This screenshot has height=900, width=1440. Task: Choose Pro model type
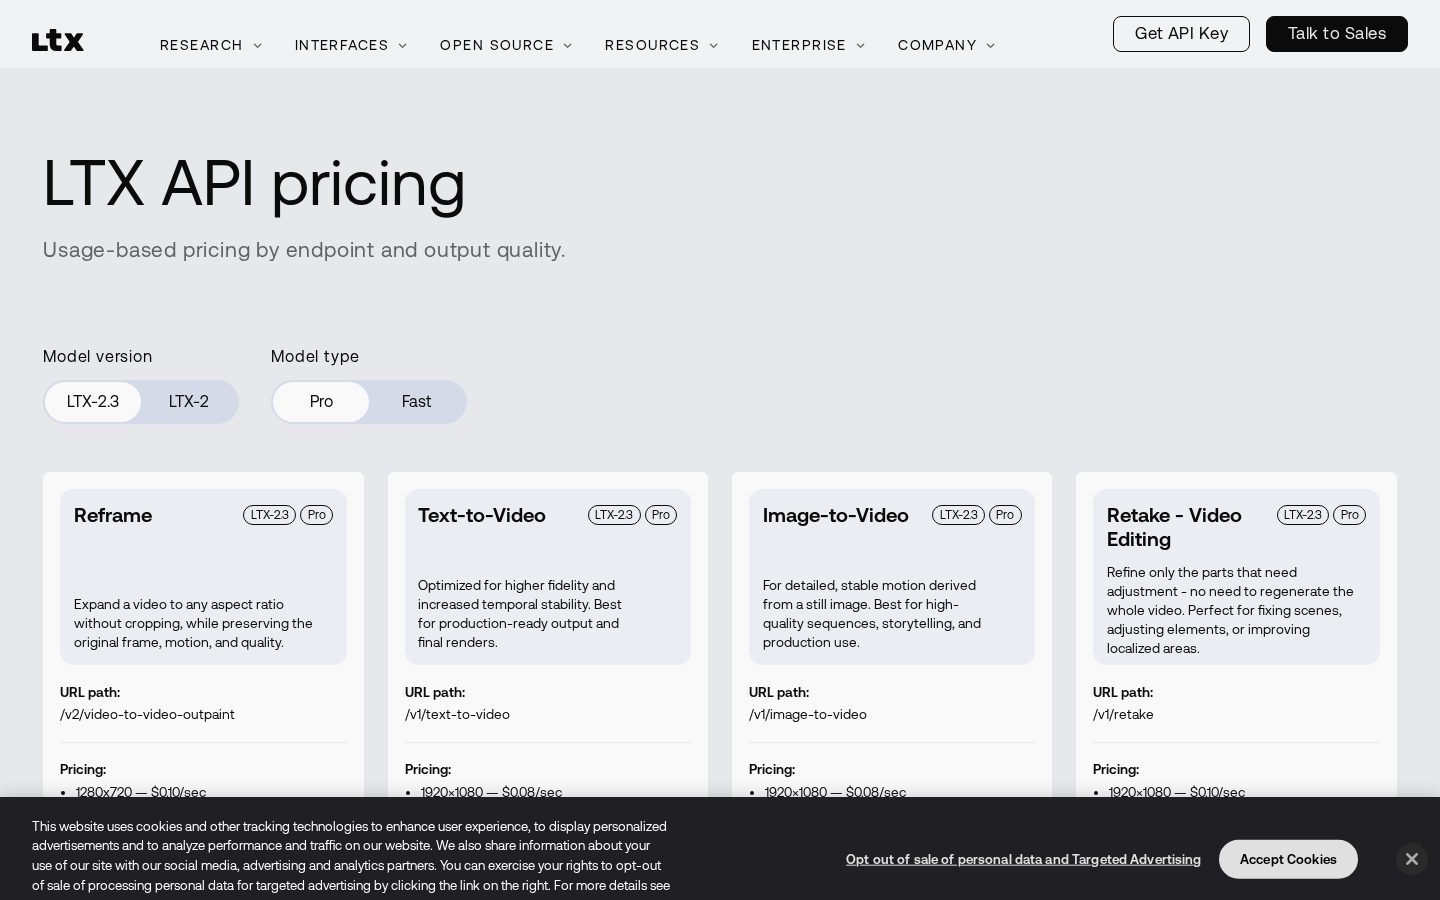[x=321, y=402]
